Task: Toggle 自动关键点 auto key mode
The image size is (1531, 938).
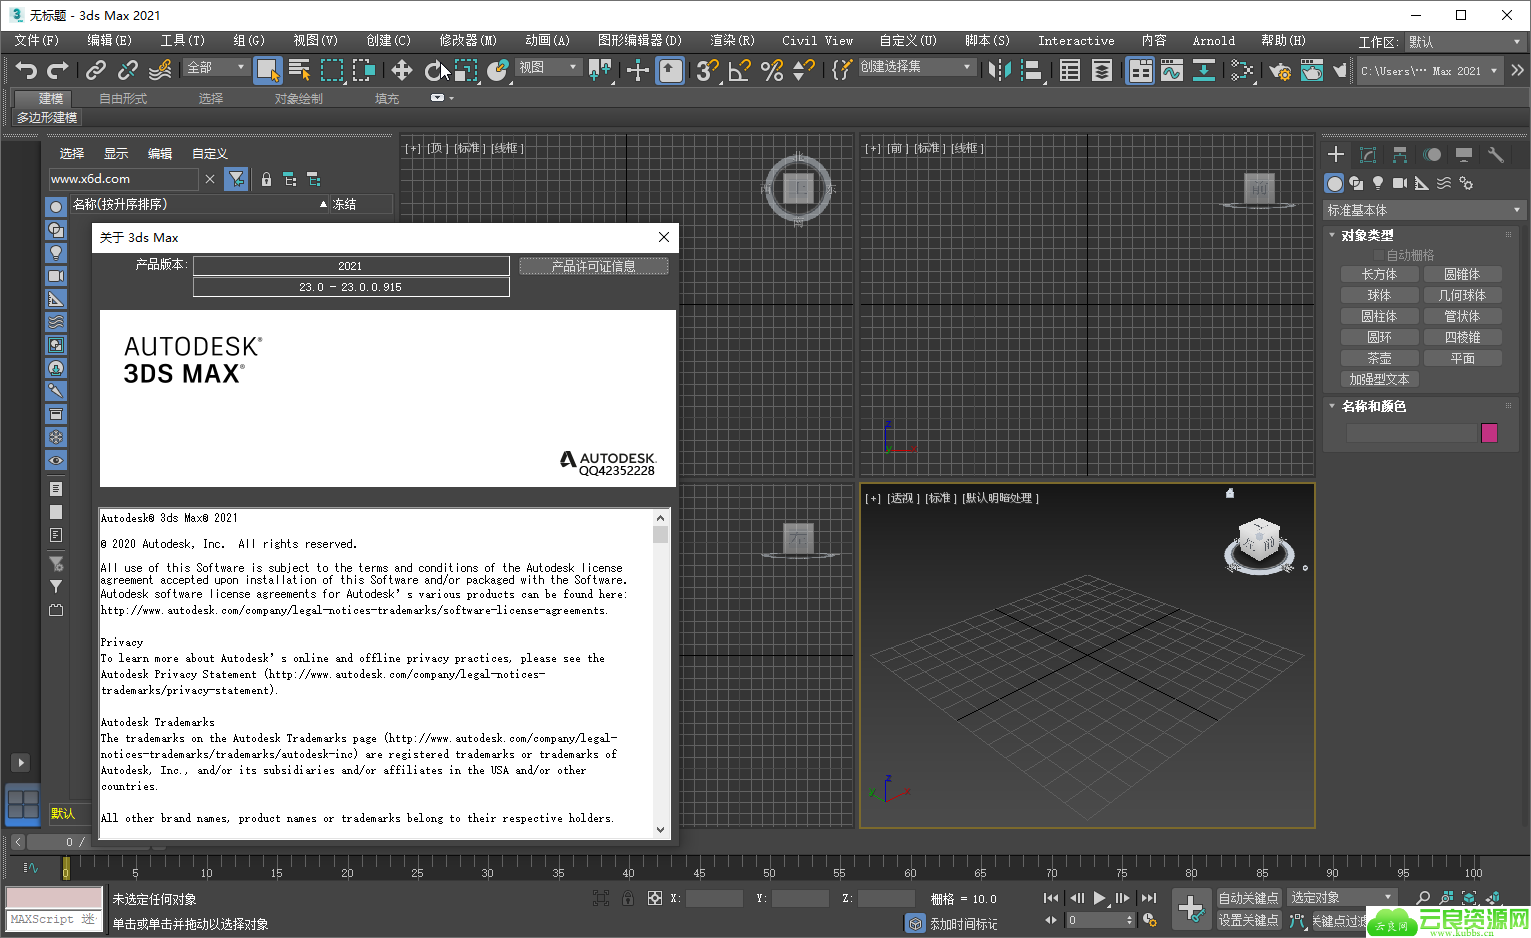Action: 1248,898
